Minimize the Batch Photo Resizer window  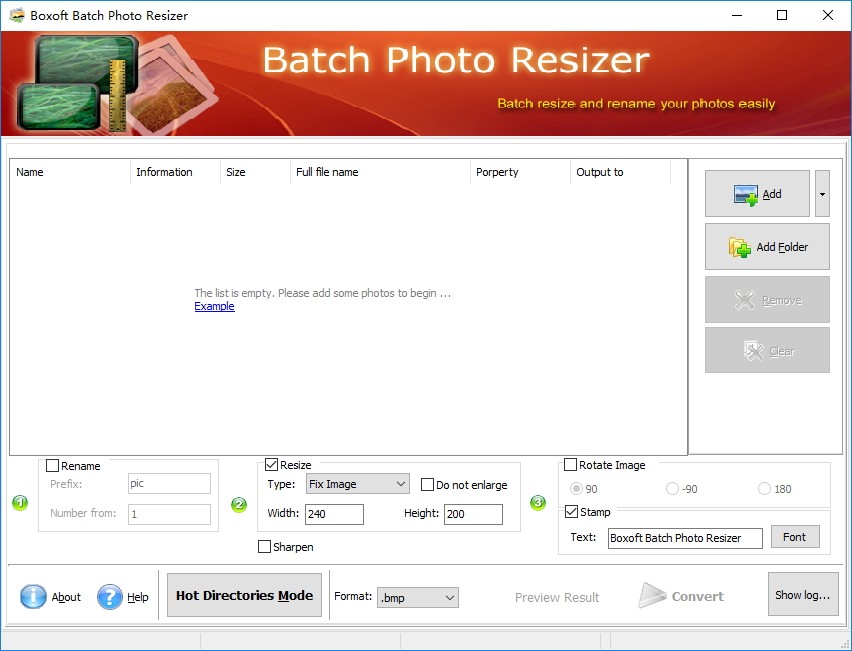737,15
